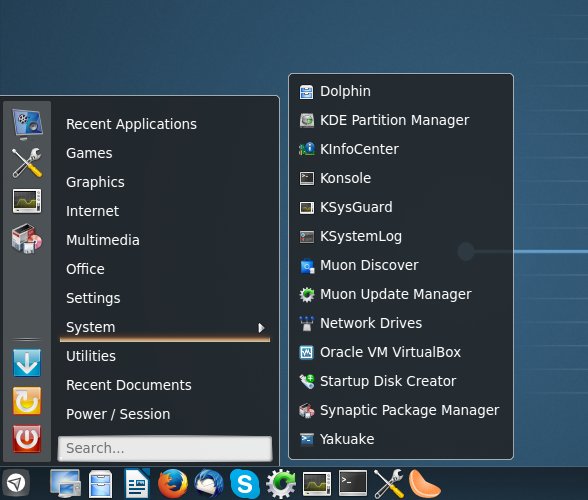
Task: Launch KDE Partition Manager
Action: pyautogui.click(x=401, y=120)
